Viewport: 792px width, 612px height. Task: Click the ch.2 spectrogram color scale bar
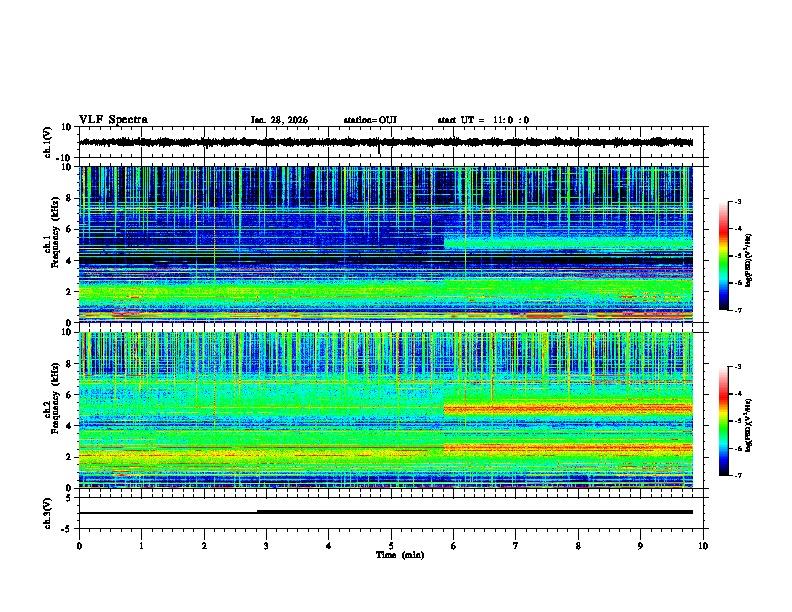click(x=724, y=421)
